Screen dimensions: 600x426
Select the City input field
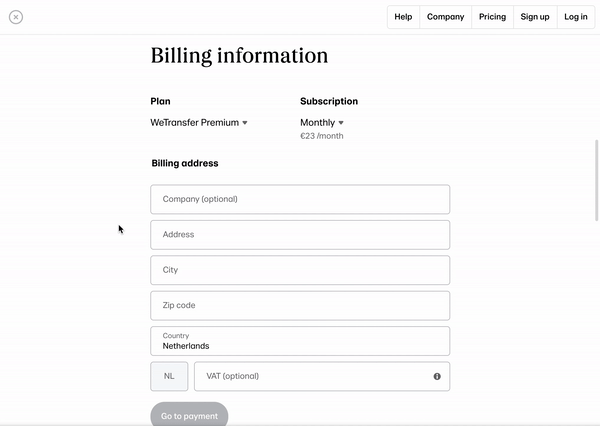300,270
